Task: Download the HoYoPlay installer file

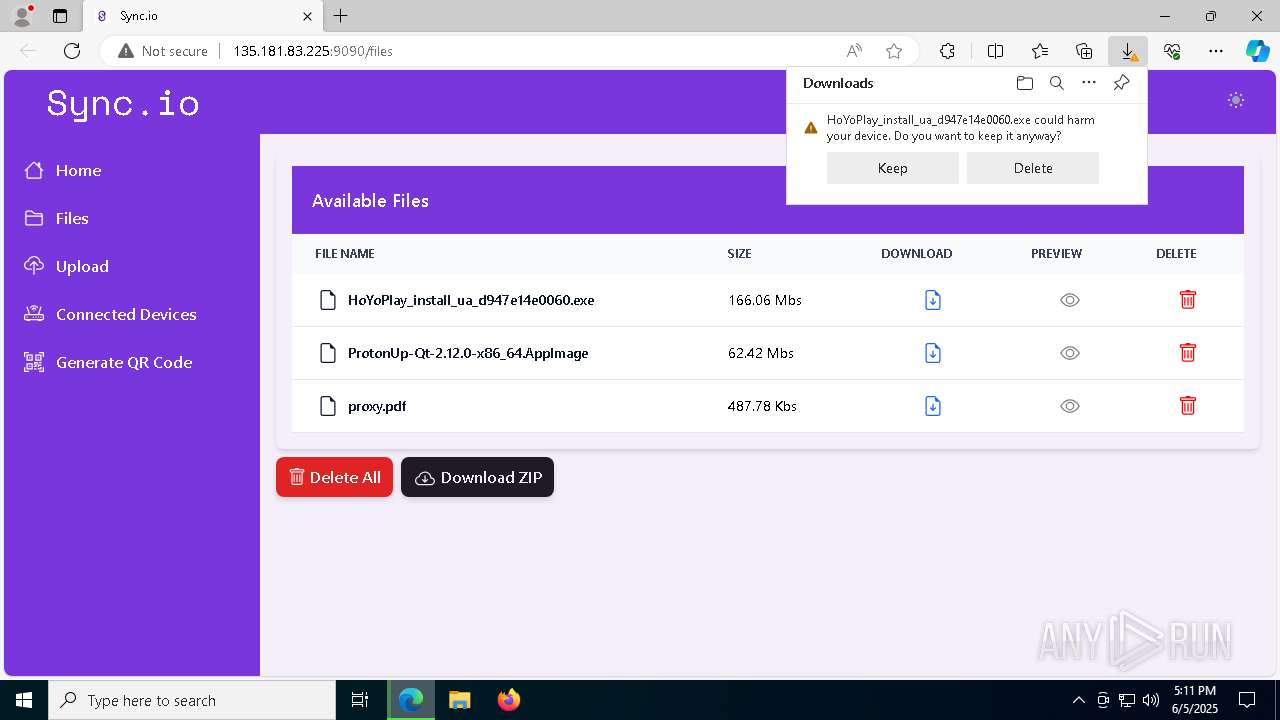Action: (x=933, y=300)
